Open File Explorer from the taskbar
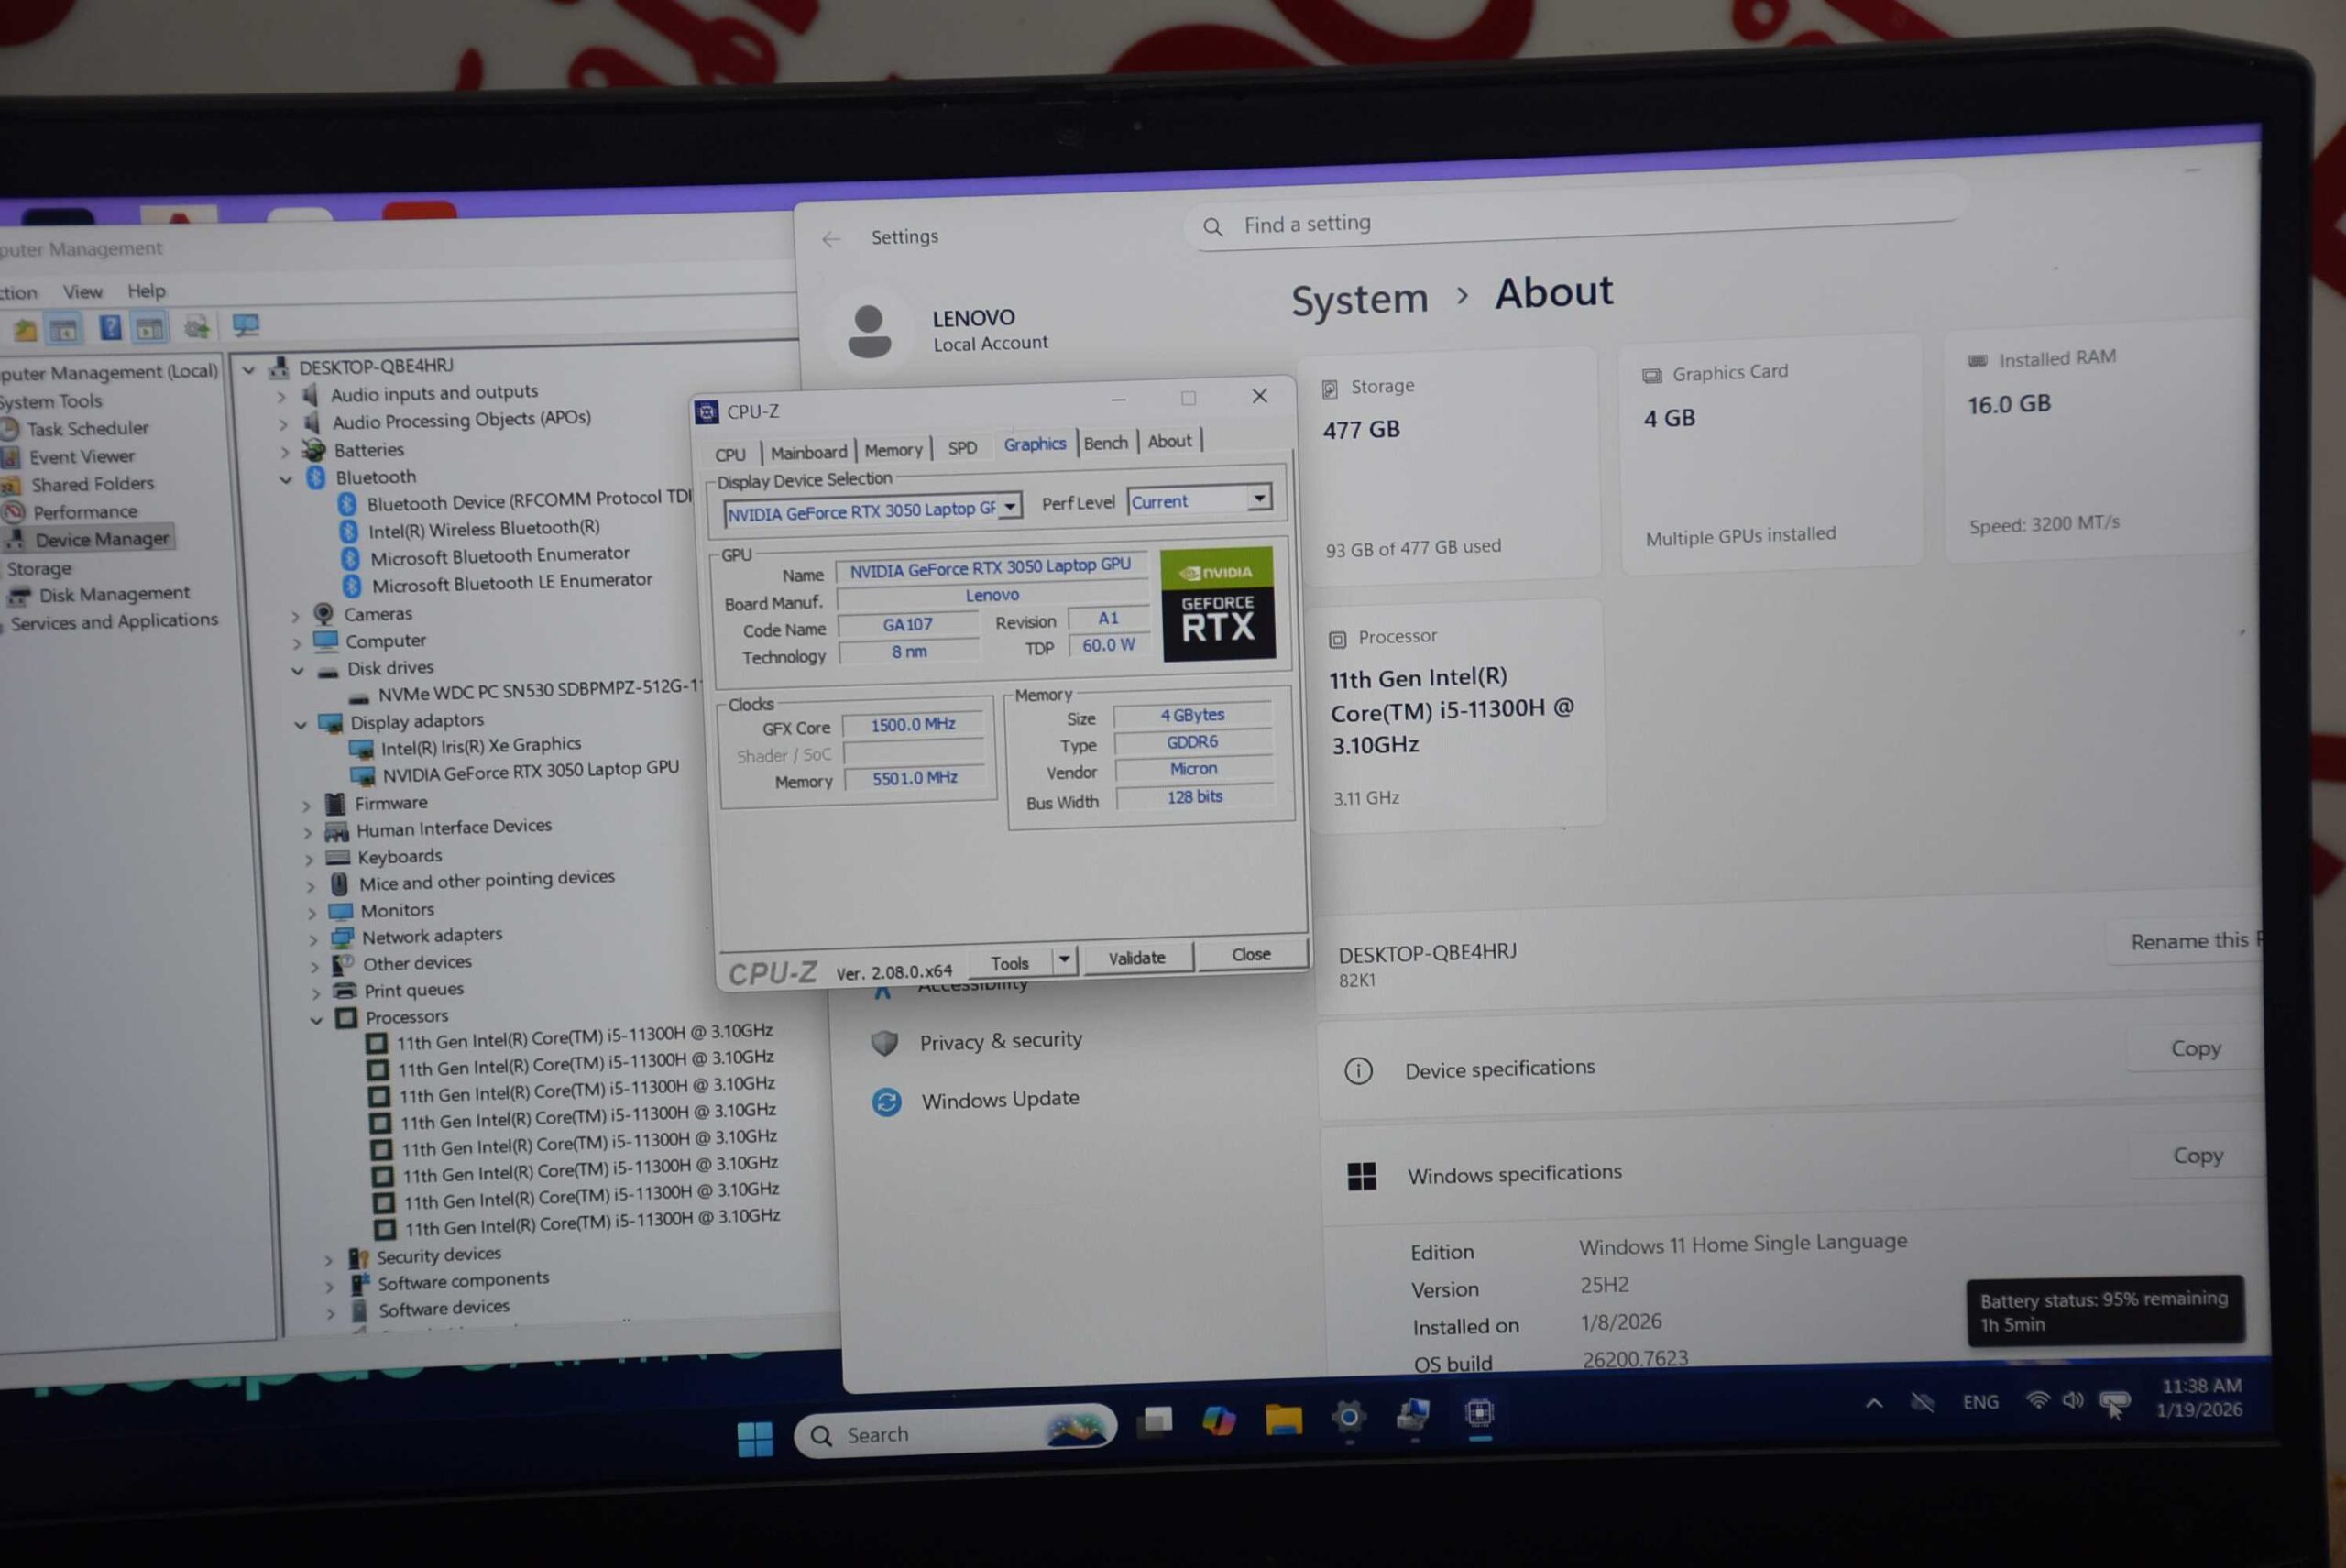Screen dimensions: 2346x1568 [1283, 1419]
